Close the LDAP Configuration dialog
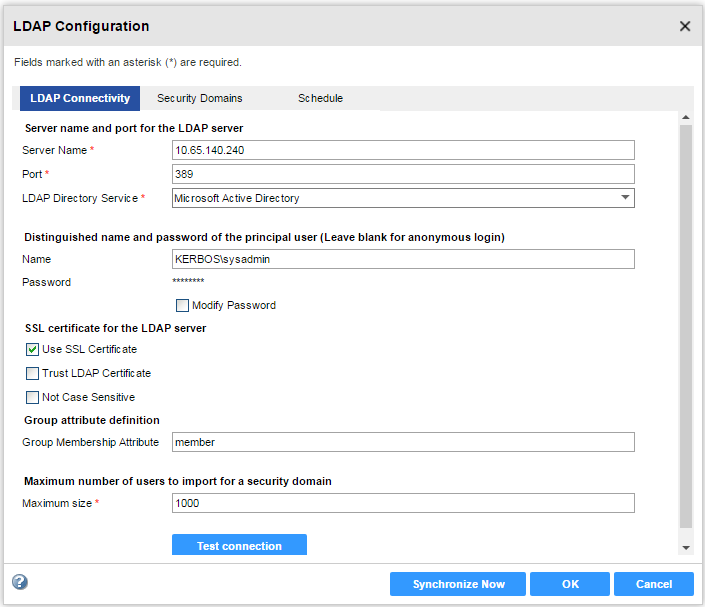The image size is (705, 607). pyautogui.click(x=685, y=26)
